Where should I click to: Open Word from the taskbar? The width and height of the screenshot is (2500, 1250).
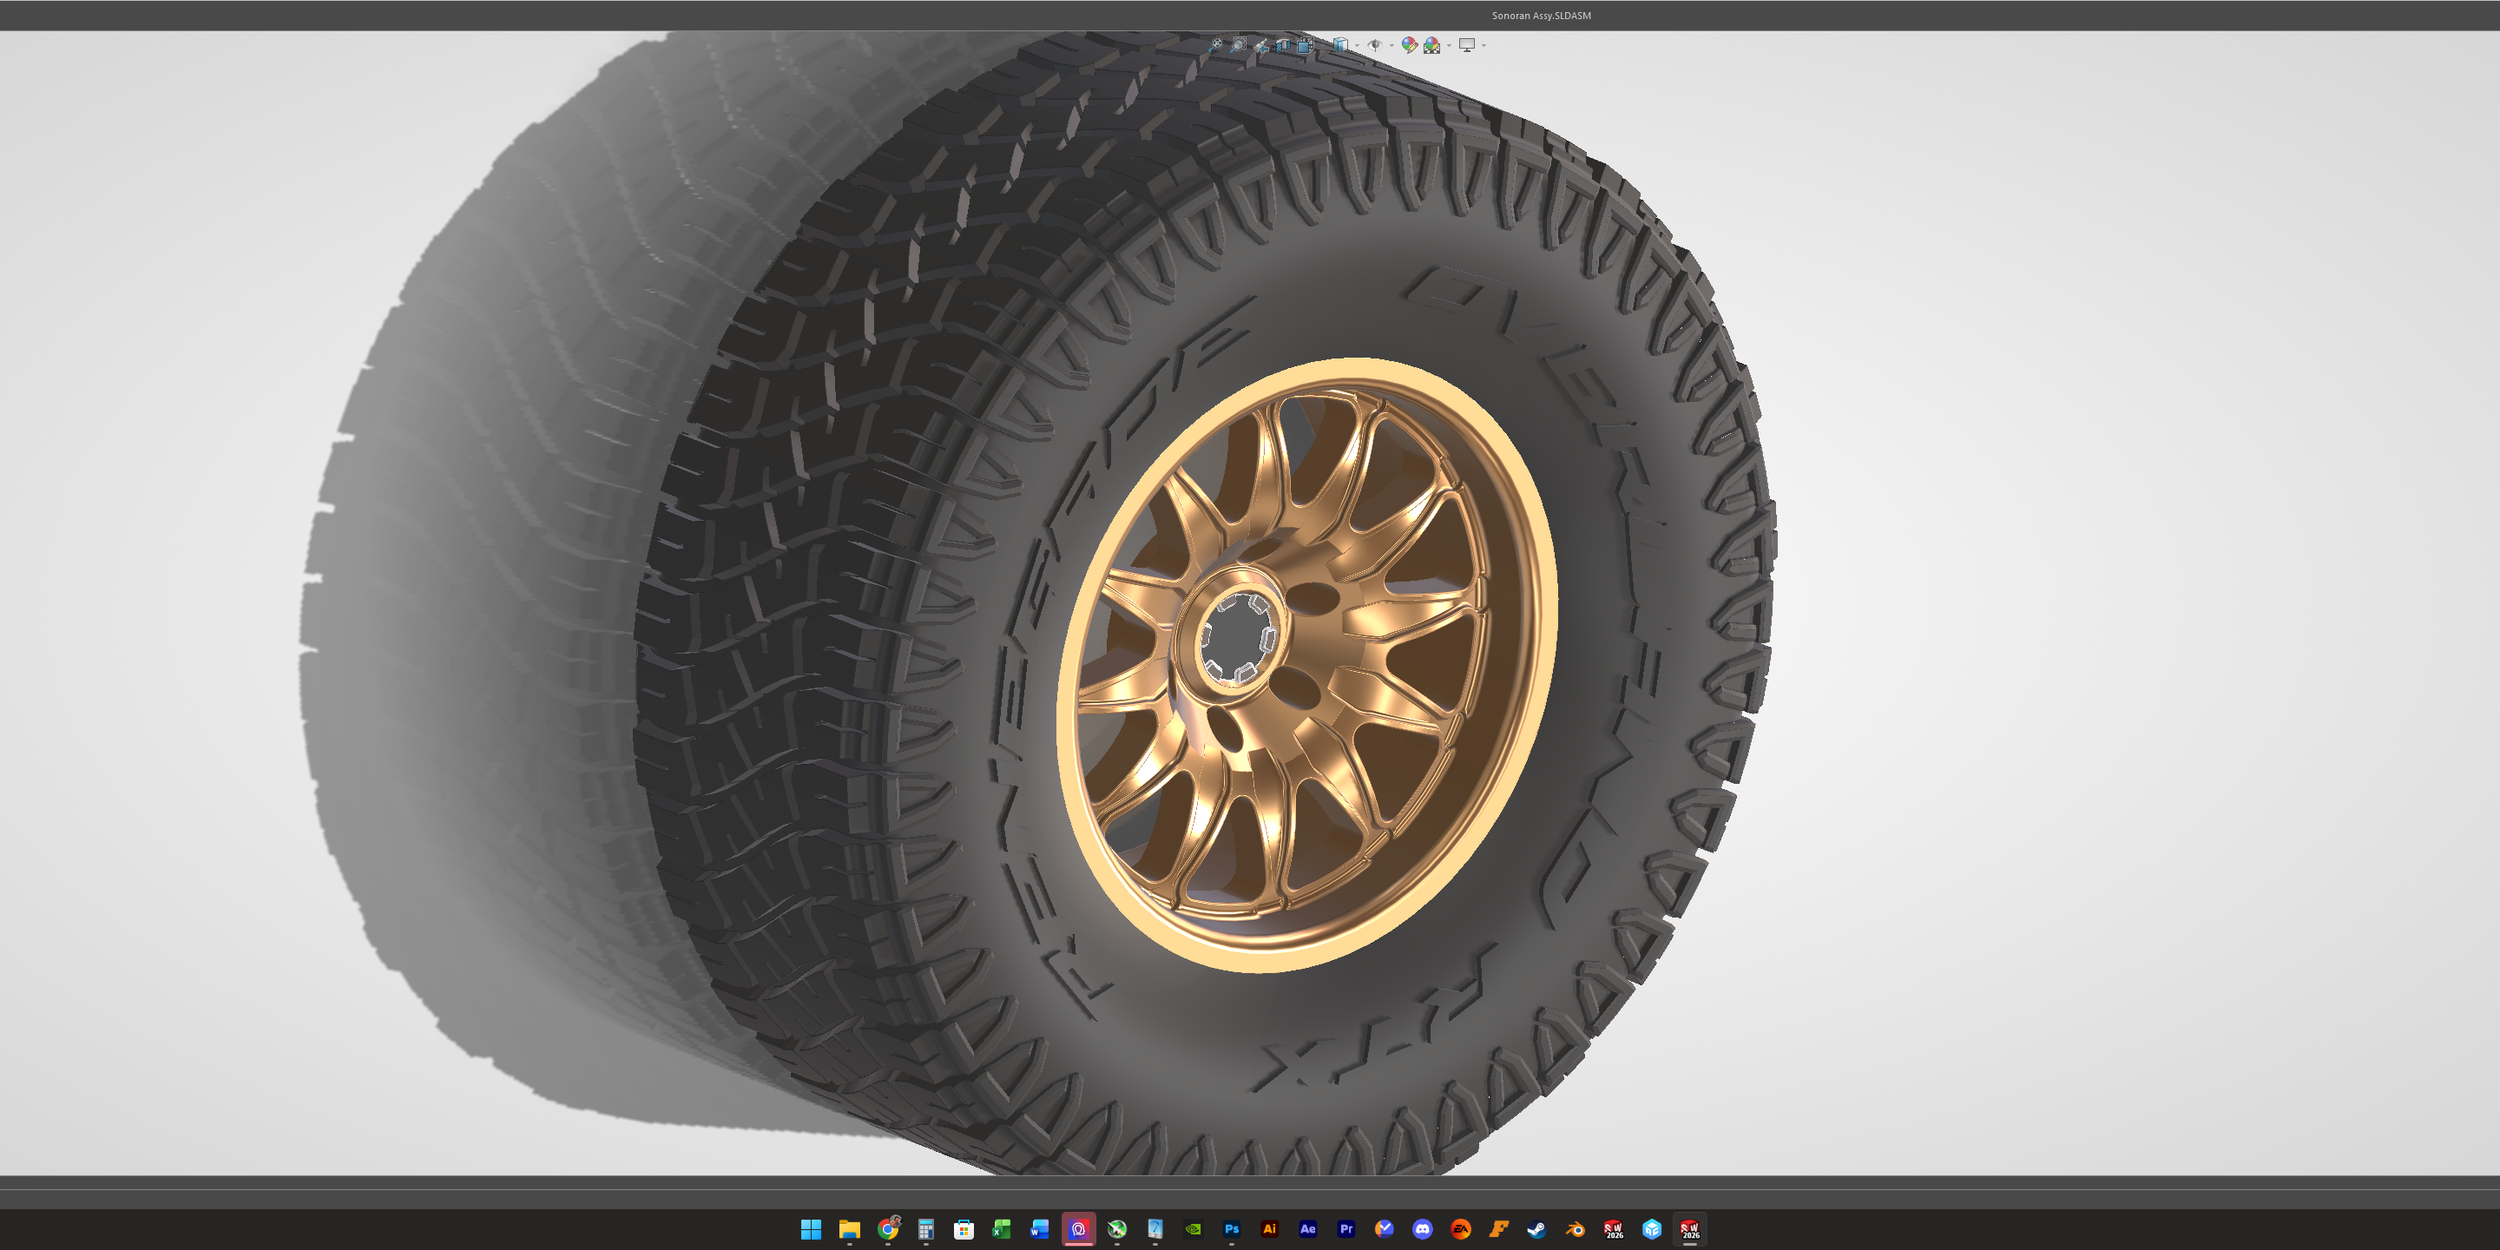click(x=1040, y=1229)
